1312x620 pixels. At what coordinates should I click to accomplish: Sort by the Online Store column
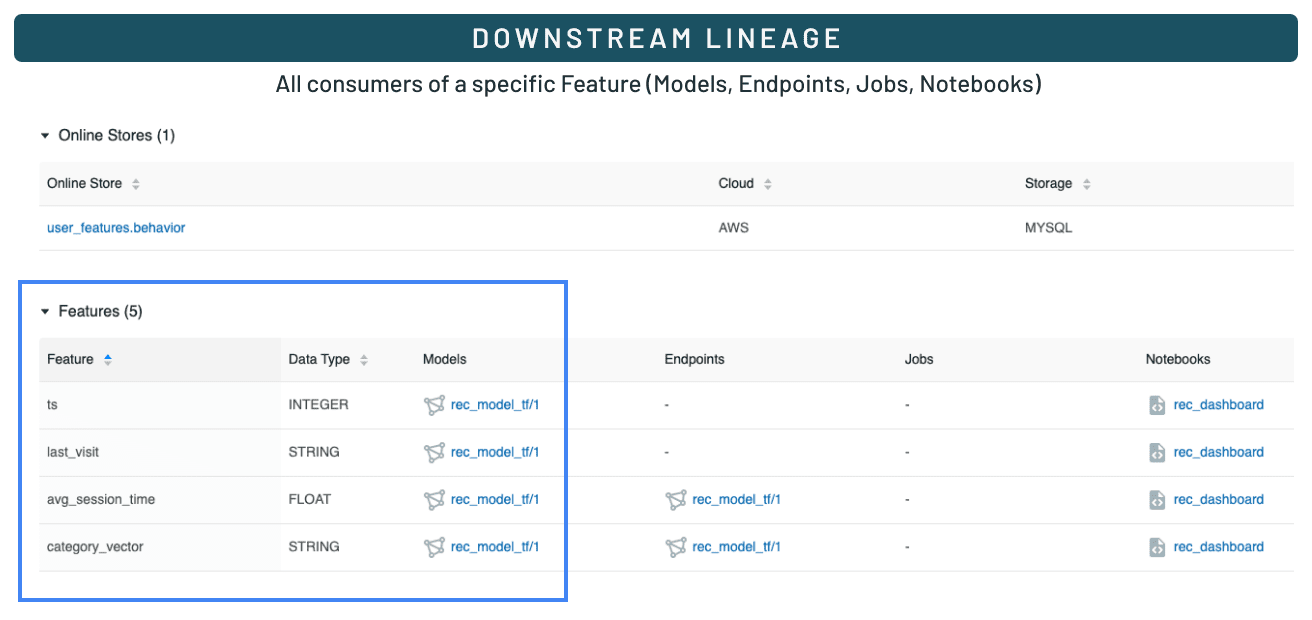(136, 184)
